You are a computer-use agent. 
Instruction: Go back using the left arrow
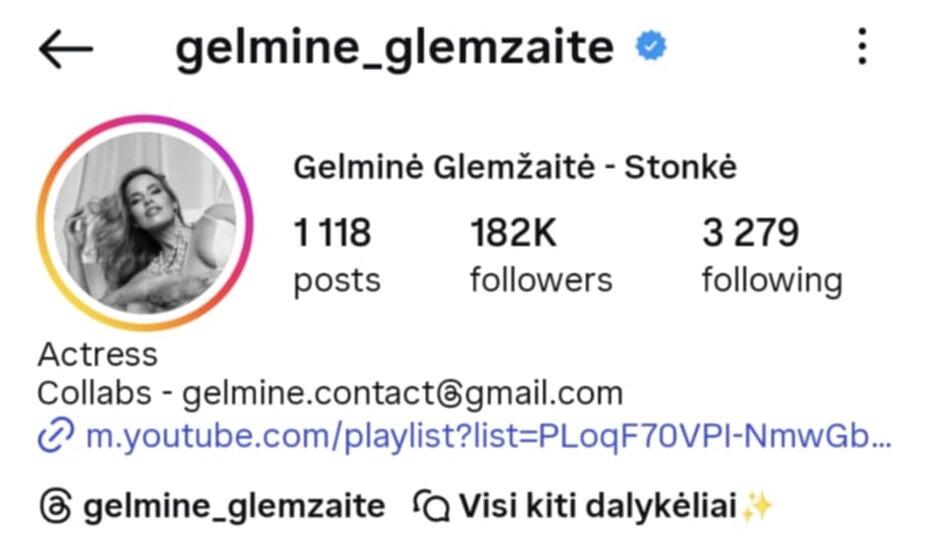[66, 48]
